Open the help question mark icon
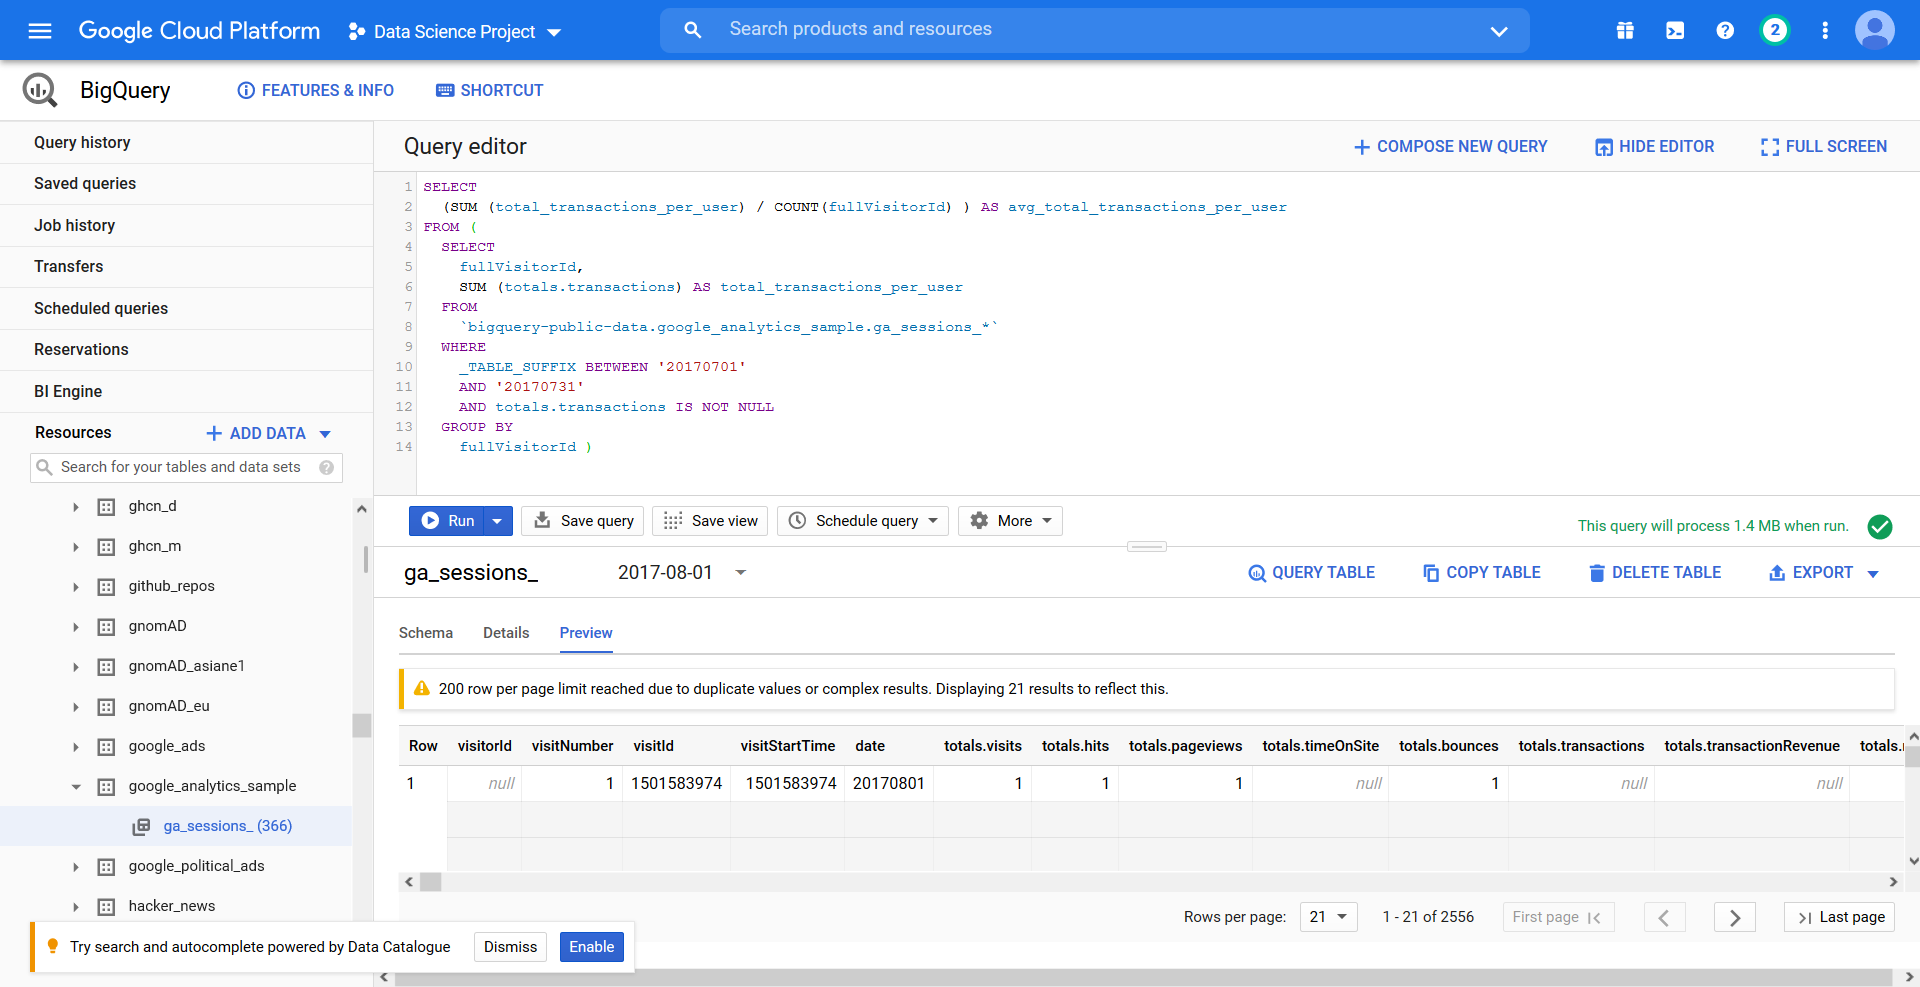This screenshot has width=1920, height=987. point(1725,31)
